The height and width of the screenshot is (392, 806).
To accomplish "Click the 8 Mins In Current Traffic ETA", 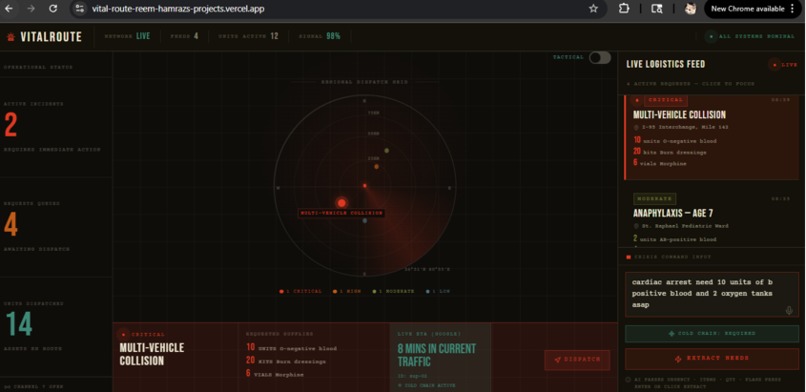I will (x=436, y=355).
